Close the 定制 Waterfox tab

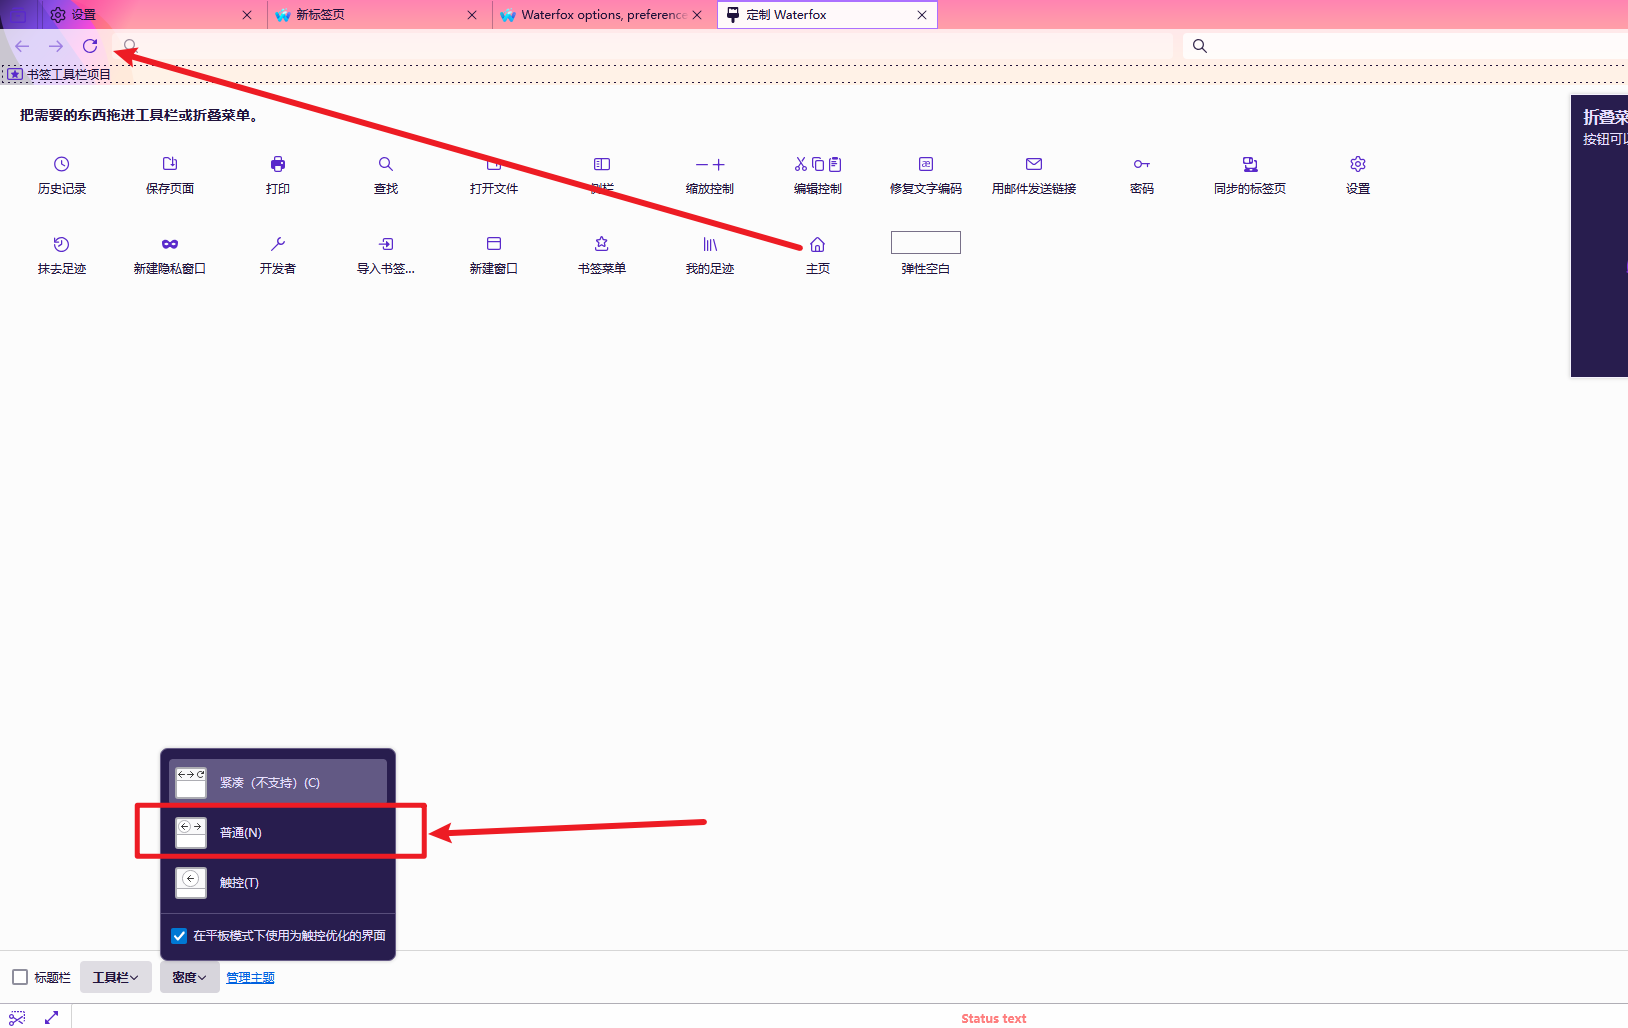pos(922,15)
